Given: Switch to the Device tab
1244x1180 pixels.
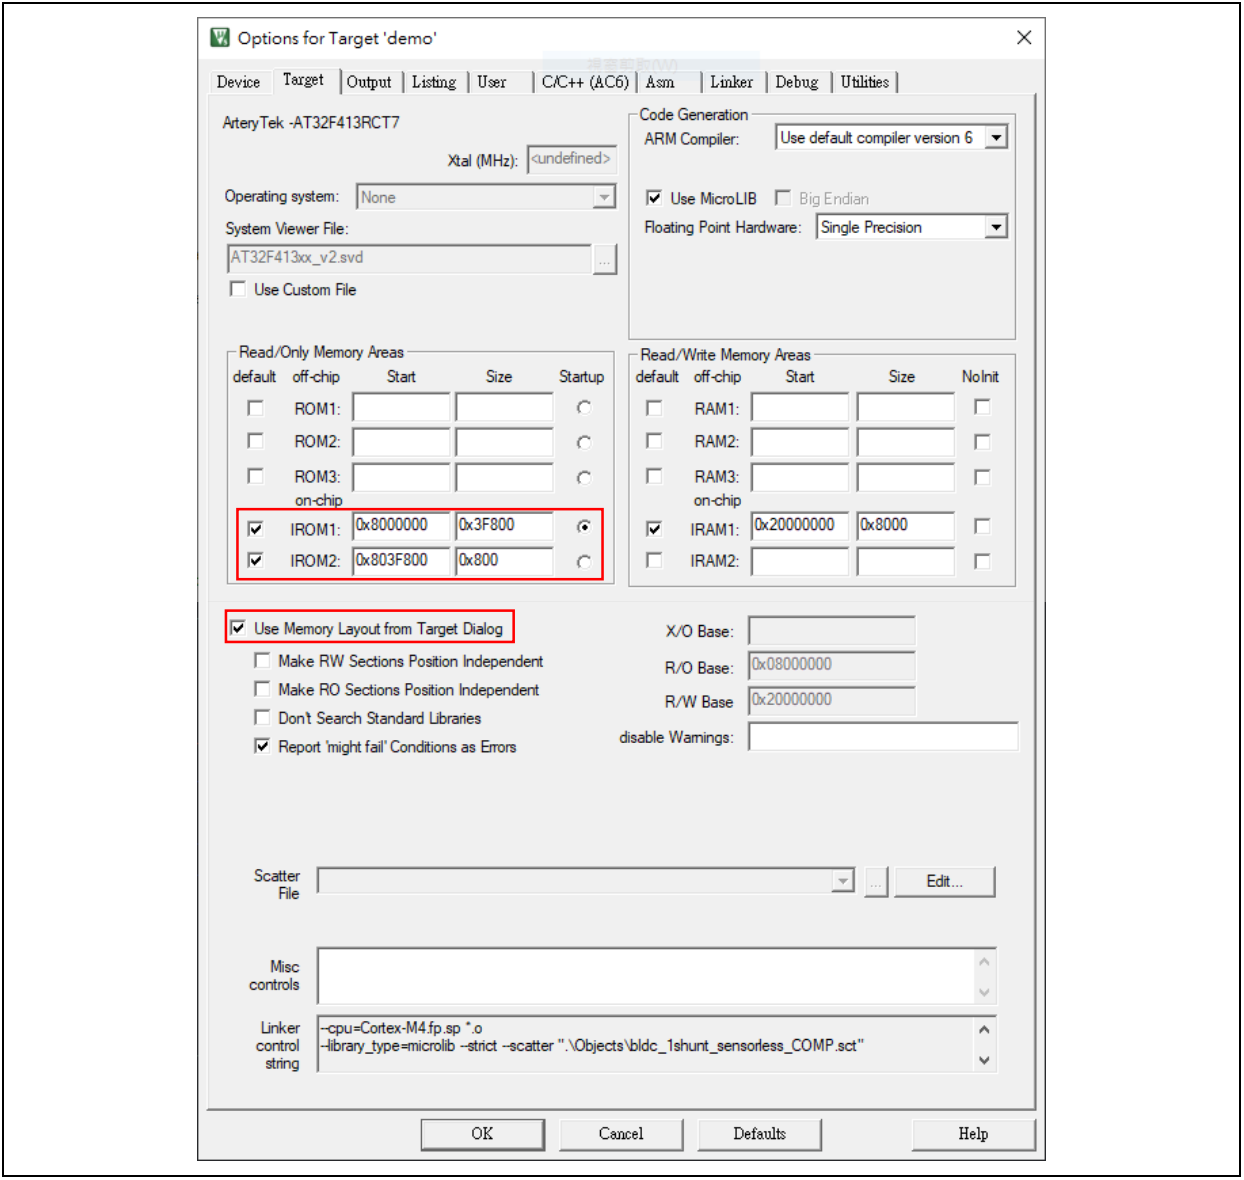Looking at the screenshot, I should click(238, 82).
